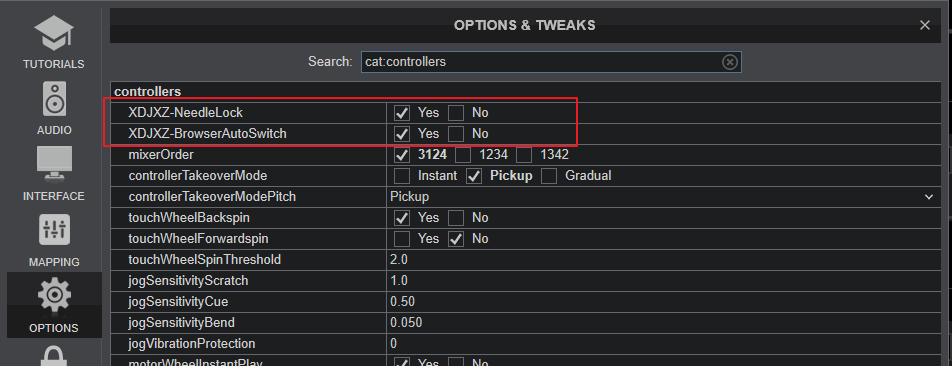This screenshot has height=366, width=952.
Task: Open the Audio speaker icon settings
Action: [x=54, y=99]
